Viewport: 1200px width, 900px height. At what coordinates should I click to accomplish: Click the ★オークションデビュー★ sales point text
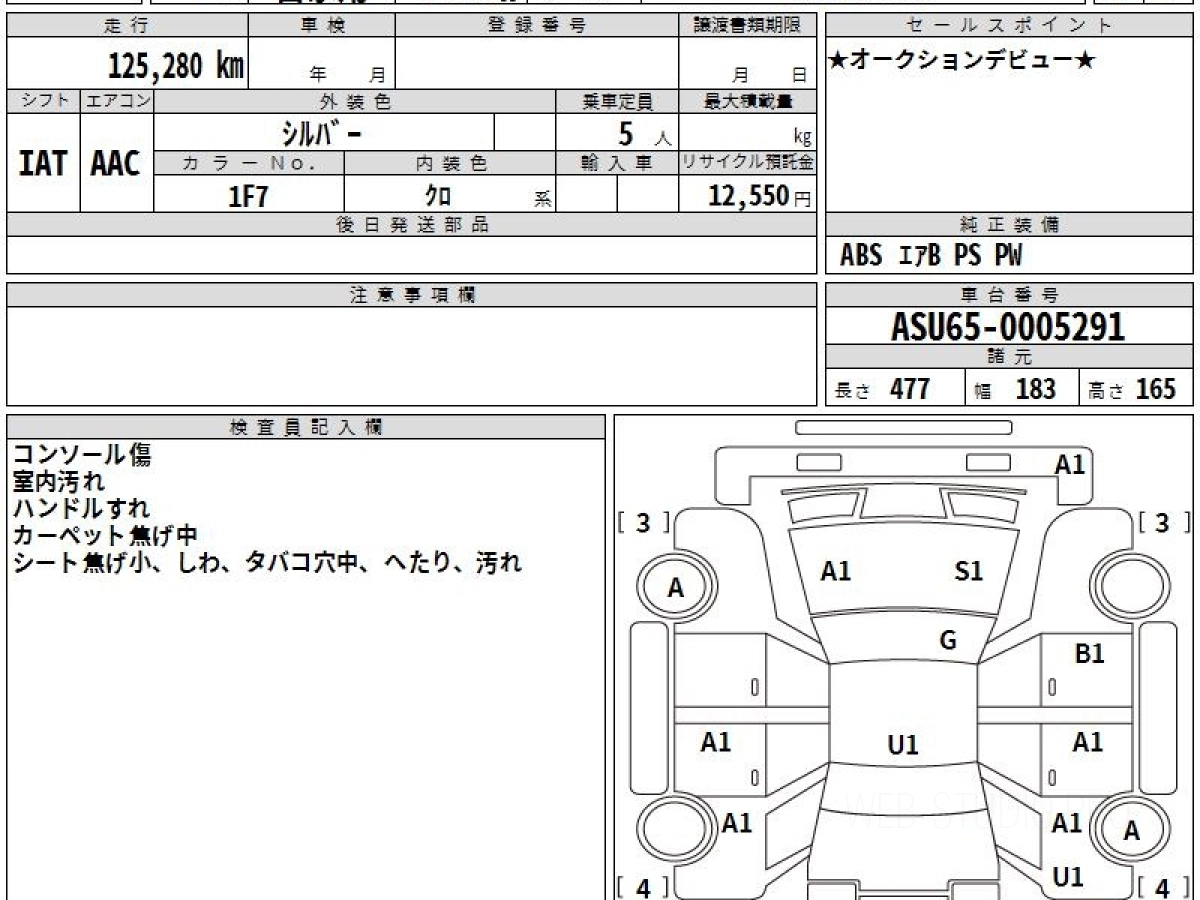(962, 61)
